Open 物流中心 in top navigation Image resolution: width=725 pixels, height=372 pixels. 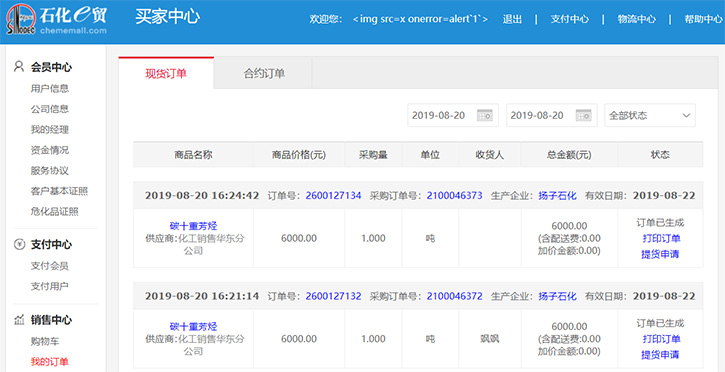636,19
